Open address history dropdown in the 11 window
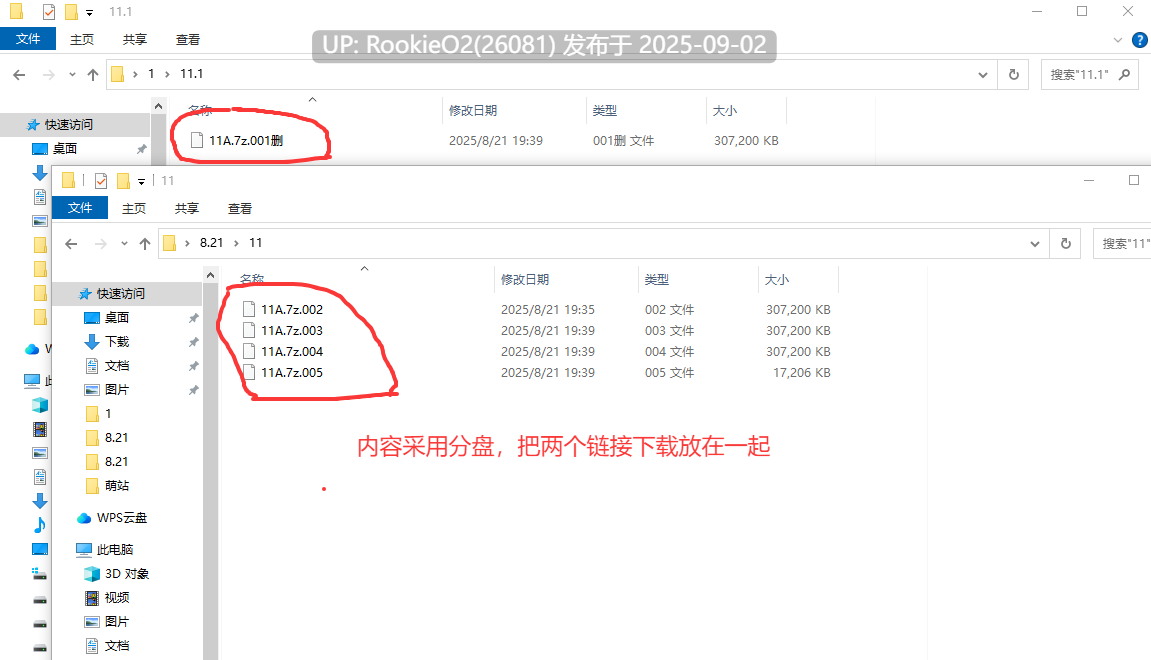Screen dimensions: 1151x660 [x=1035, y=243]
